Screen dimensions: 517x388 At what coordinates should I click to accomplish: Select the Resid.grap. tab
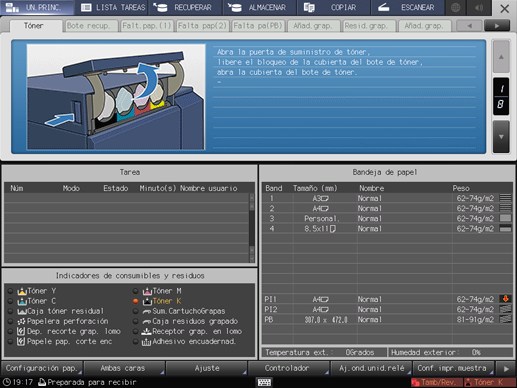[x=369, y=26]
